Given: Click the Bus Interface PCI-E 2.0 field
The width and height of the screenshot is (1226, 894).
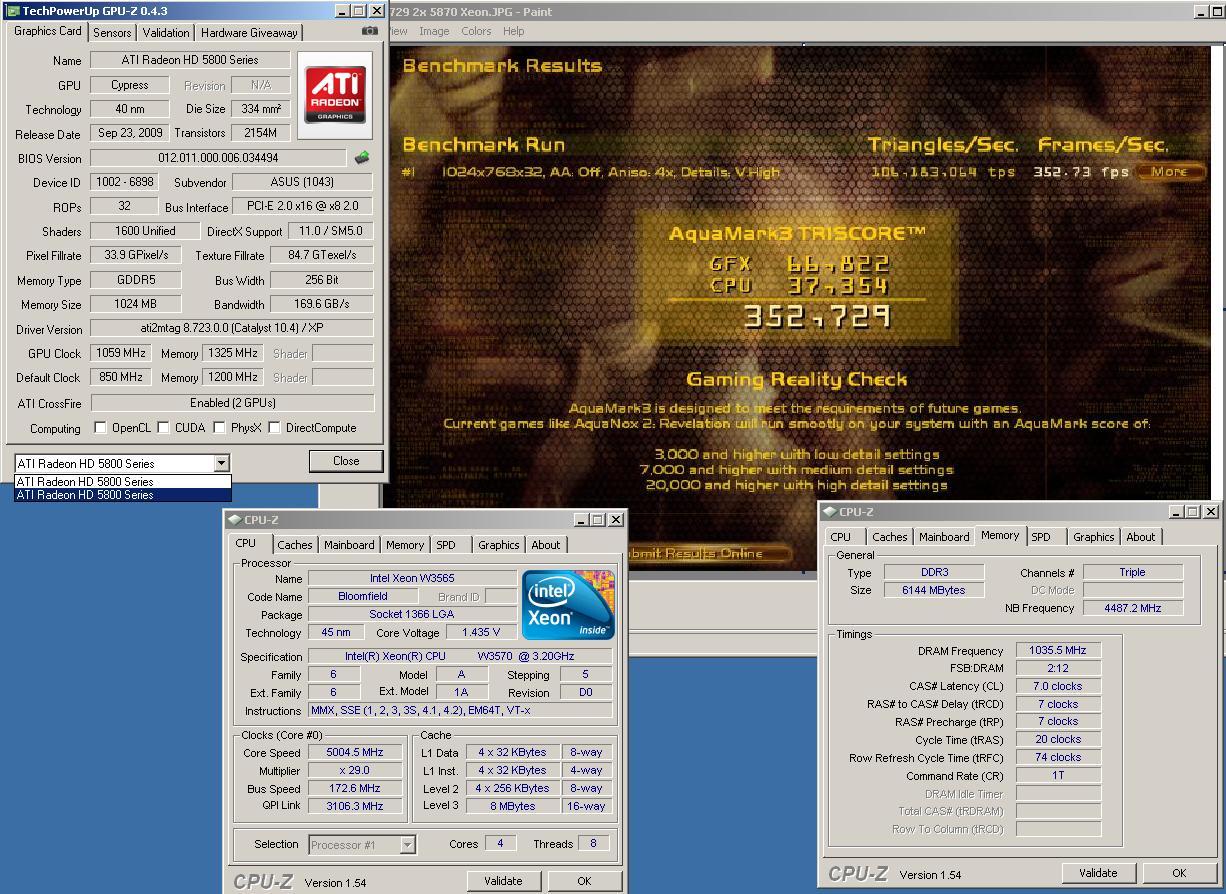Looking at the screenshot, I should point(302,206).
